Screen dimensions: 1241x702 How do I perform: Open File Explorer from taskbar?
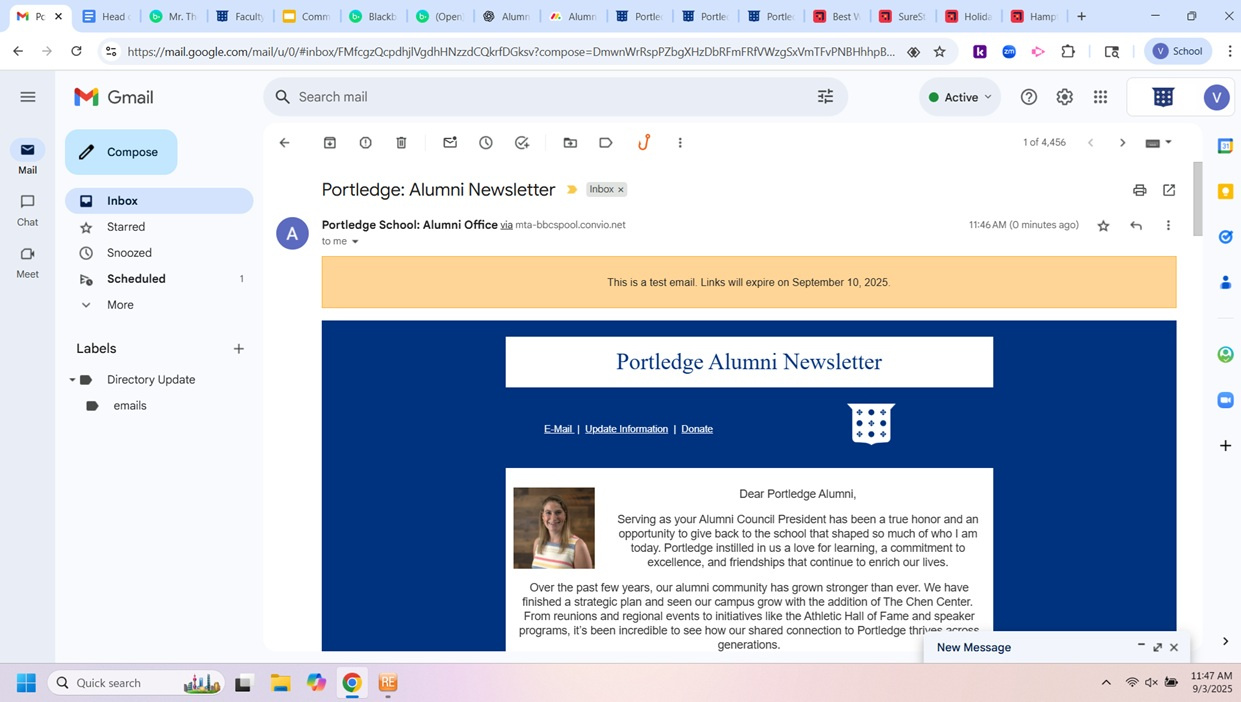point(280,683)
